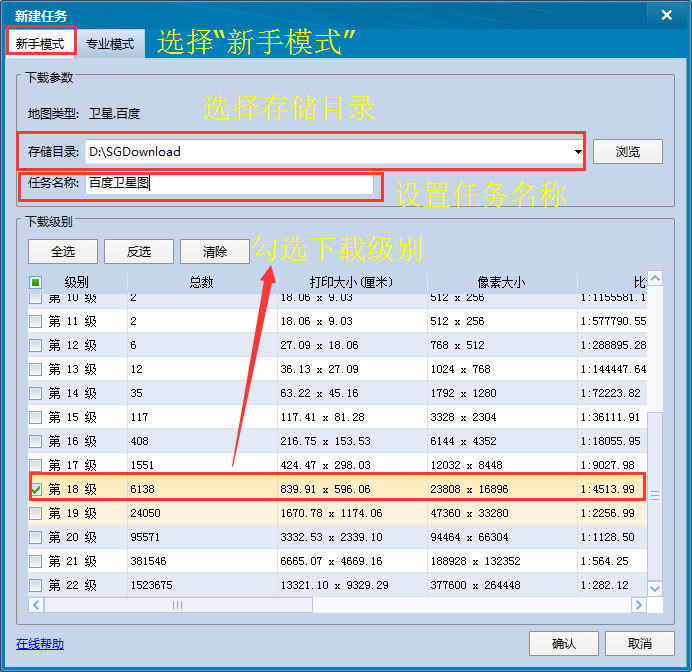692x672 pixels.
Task: Close the 新建任务 dialog window
Action: coord(667,14)
